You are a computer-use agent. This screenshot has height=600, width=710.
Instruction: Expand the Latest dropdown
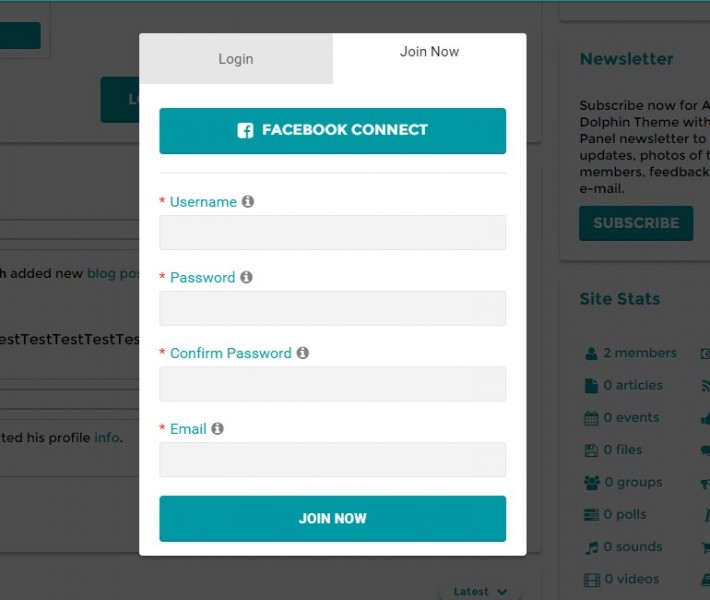point(480,591)
